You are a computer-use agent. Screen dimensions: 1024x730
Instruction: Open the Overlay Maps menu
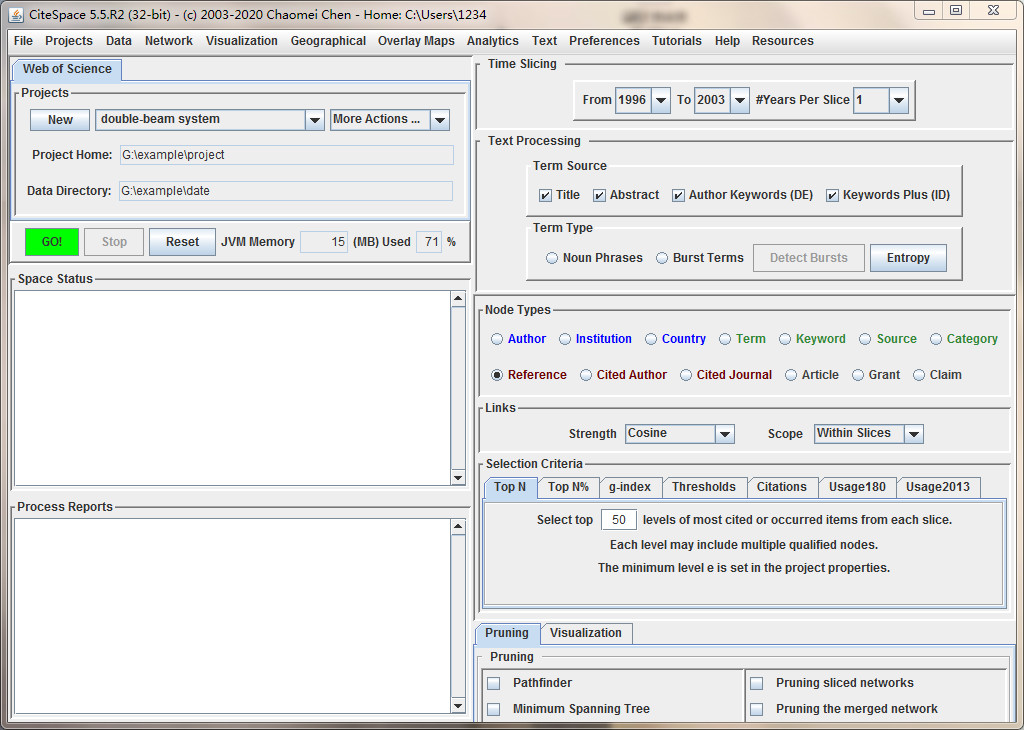point(416,40)
